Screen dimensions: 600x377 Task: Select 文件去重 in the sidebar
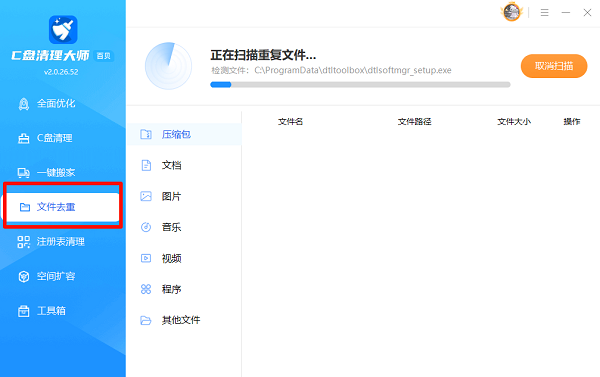63,207
